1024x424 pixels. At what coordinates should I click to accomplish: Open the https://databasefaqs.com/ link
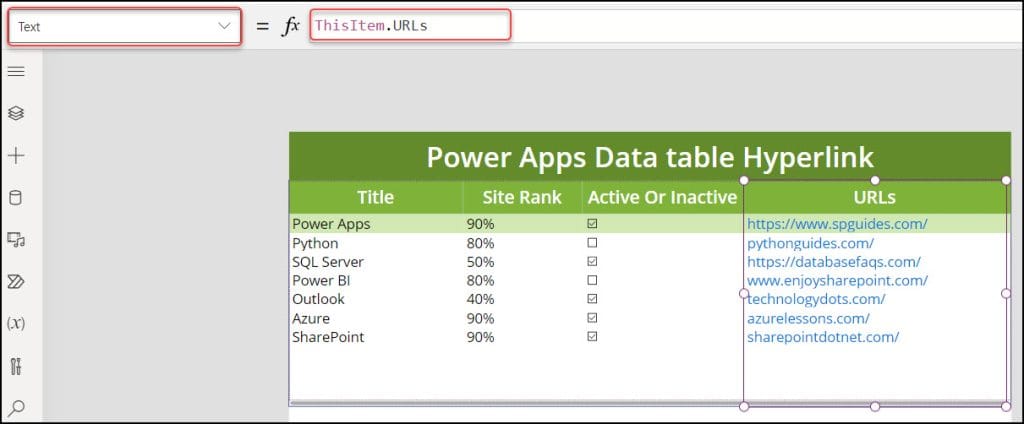(834, 262)
